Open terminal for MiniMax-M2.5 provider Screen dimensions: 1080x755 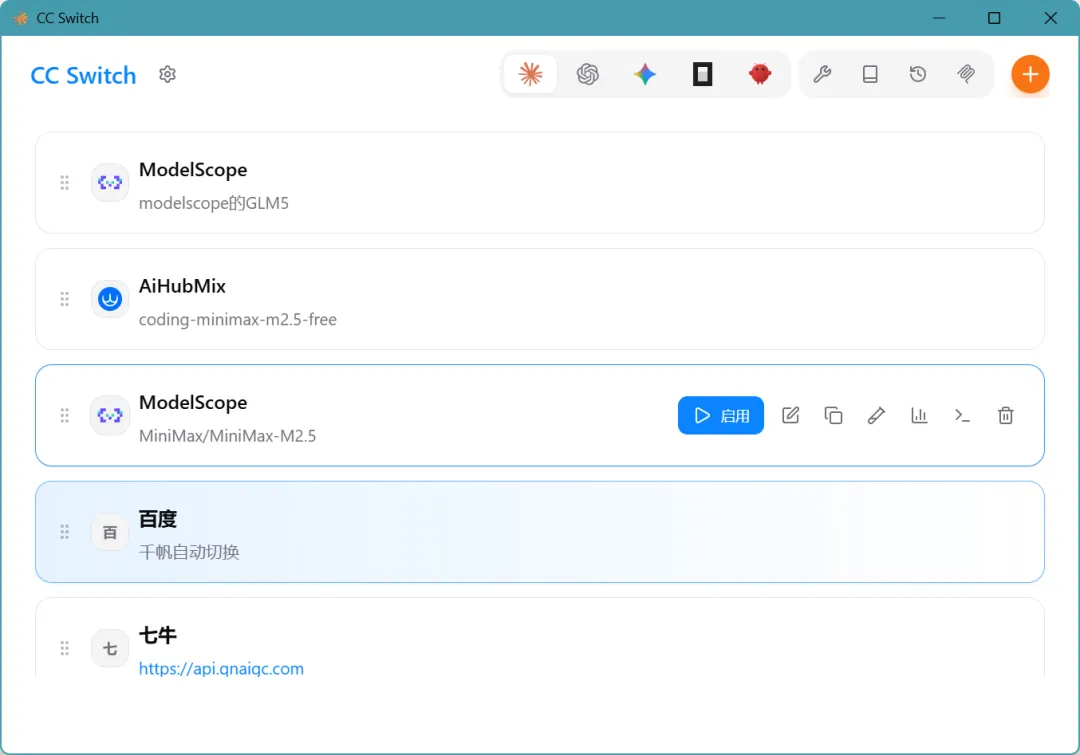coord(962,415)
